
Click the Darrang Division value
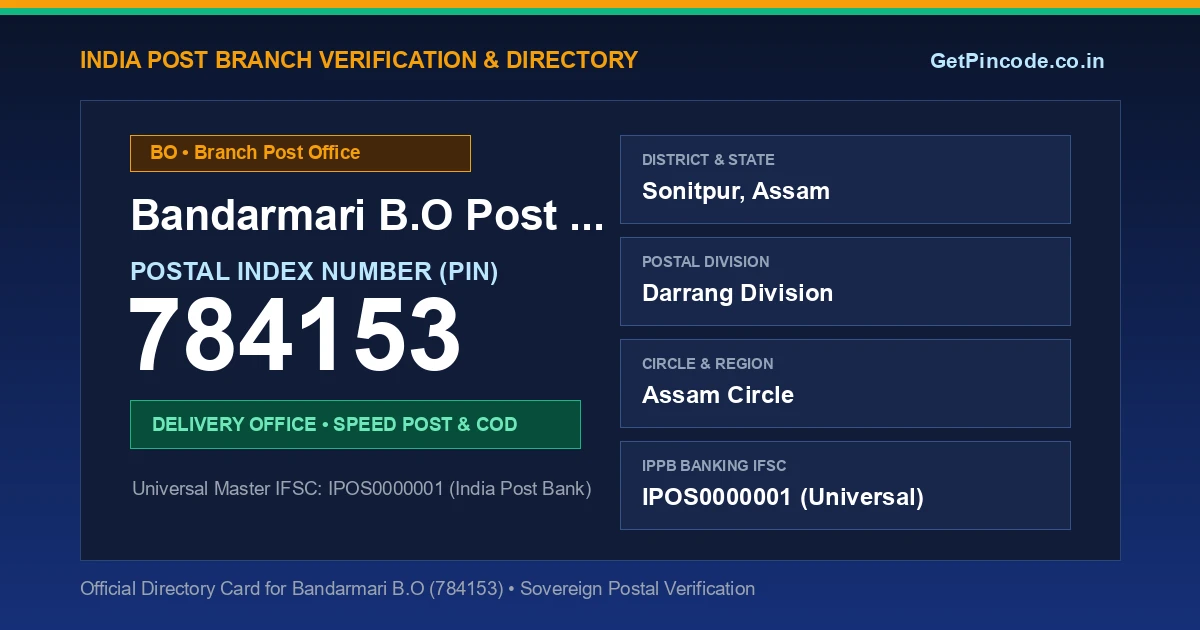point(738,293)
